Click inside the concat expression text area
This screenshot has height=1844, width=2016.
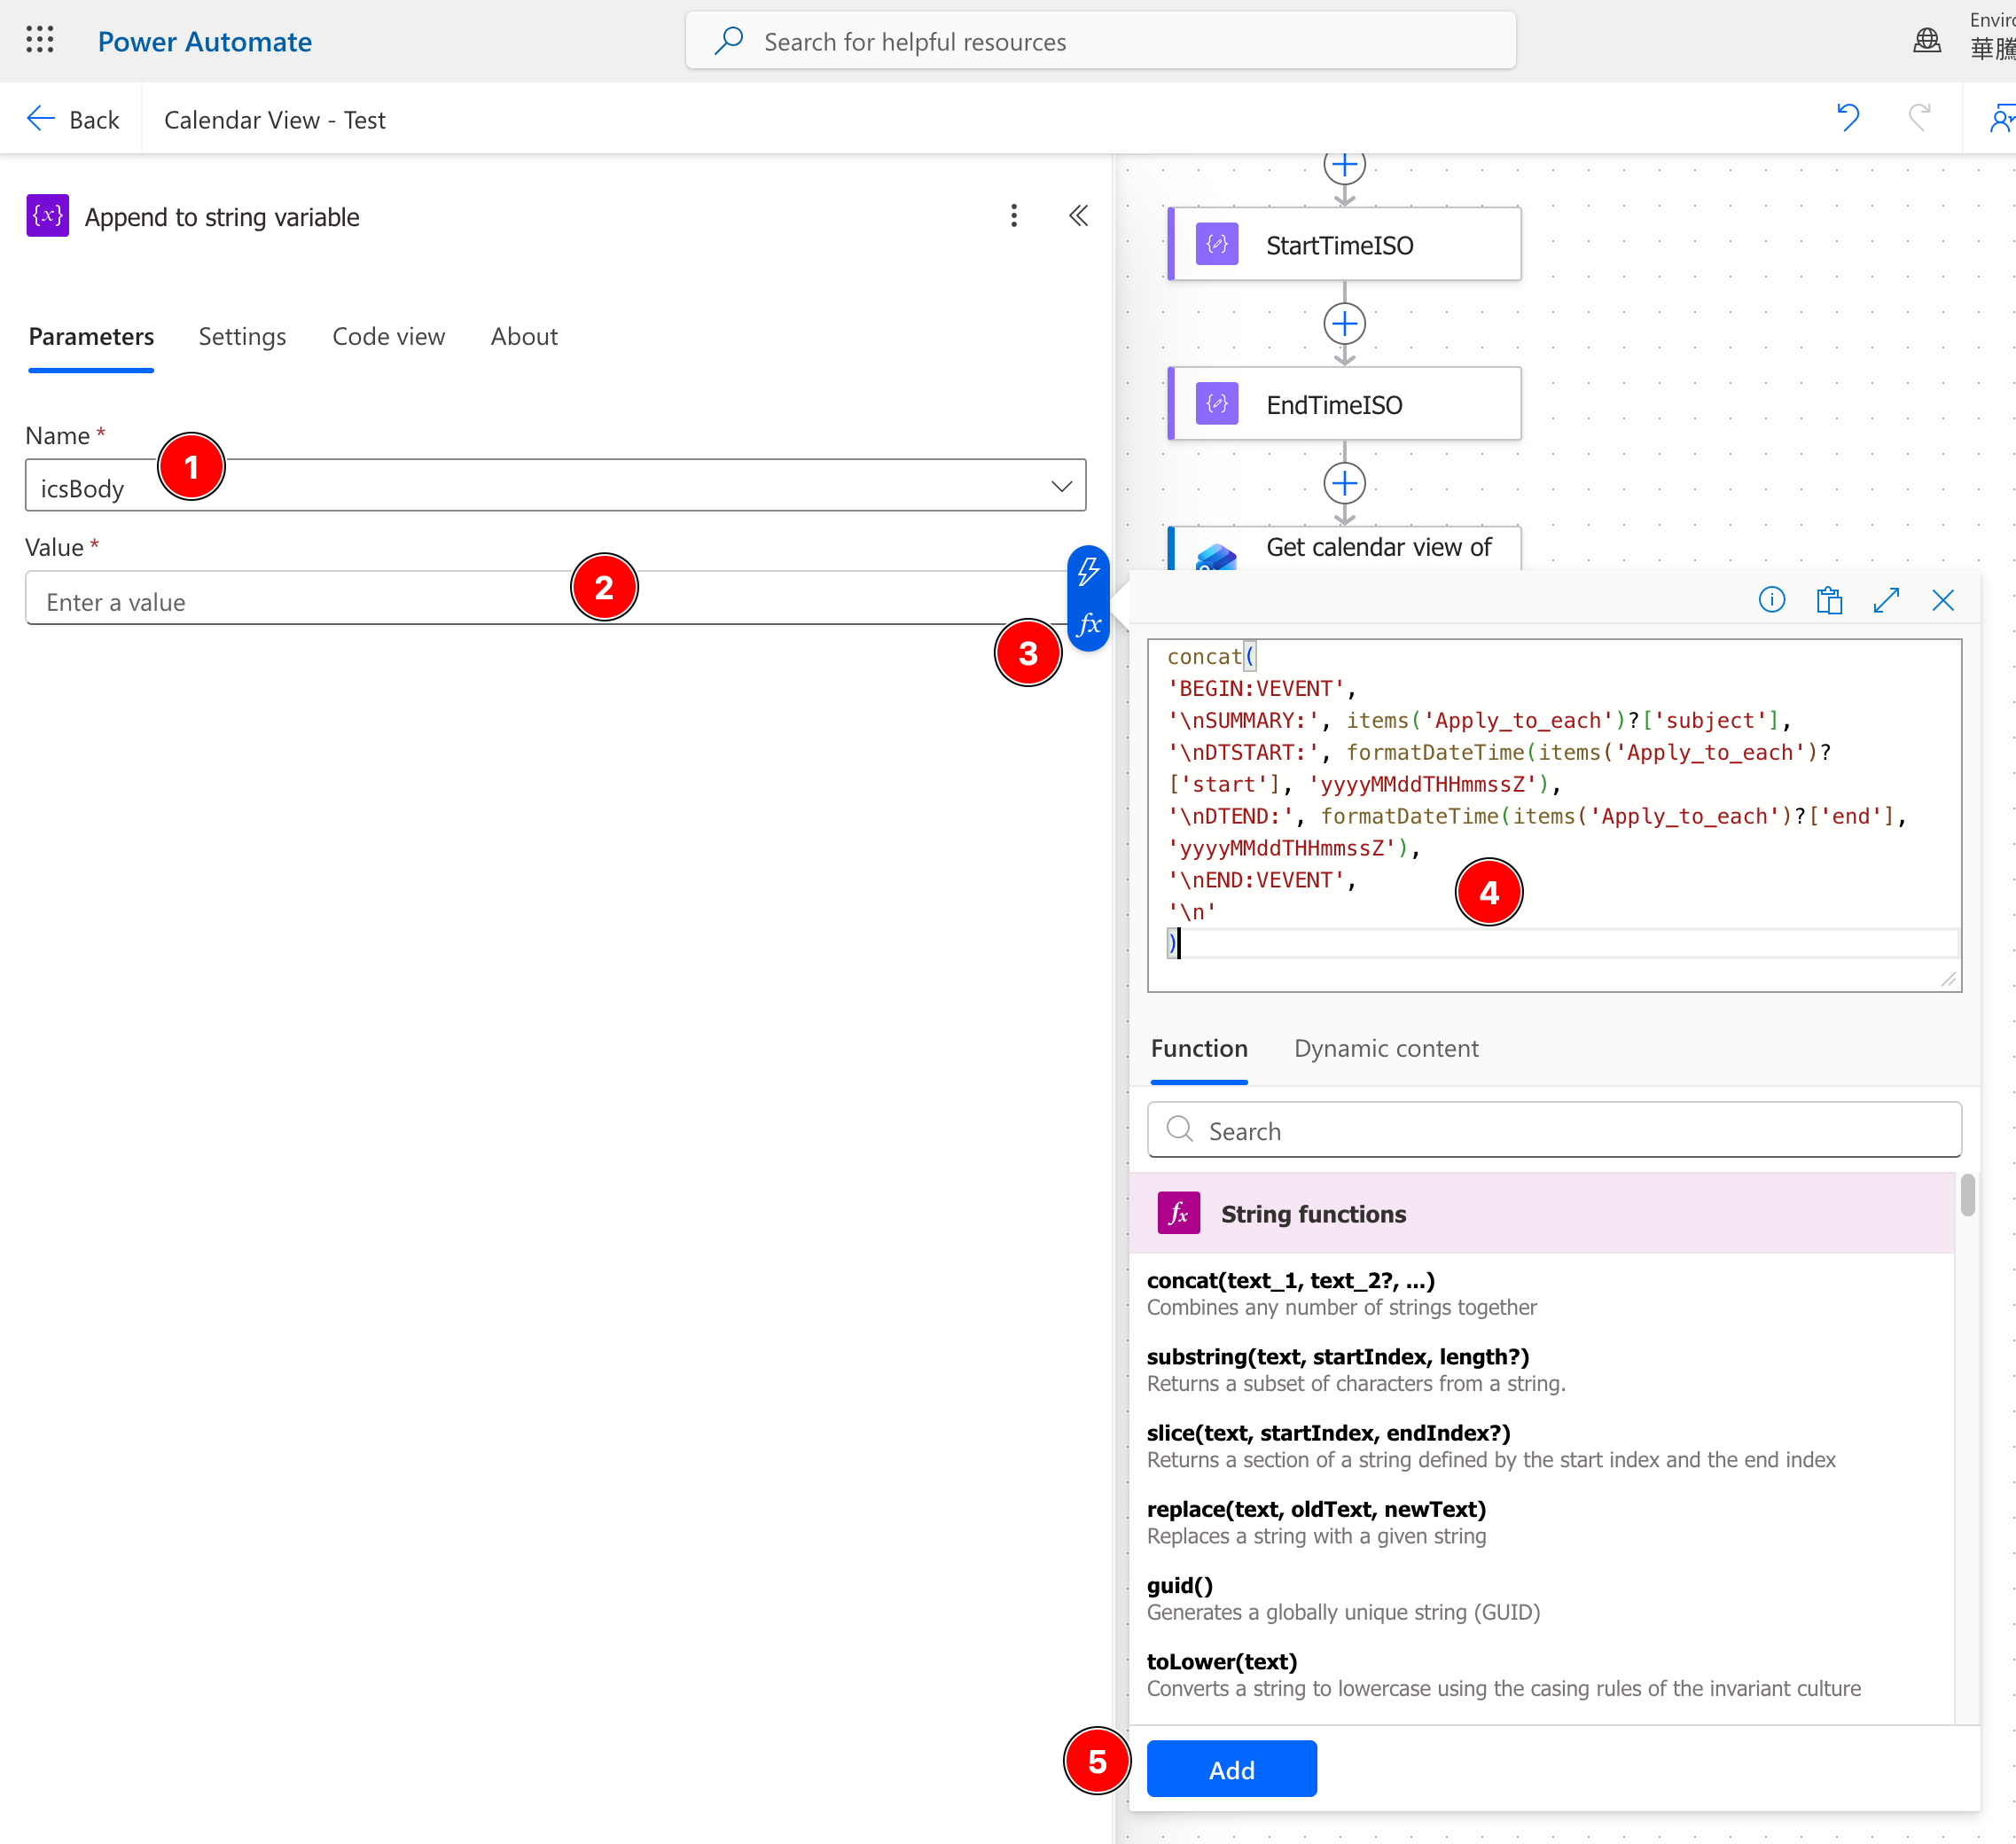click(1554, 816)
